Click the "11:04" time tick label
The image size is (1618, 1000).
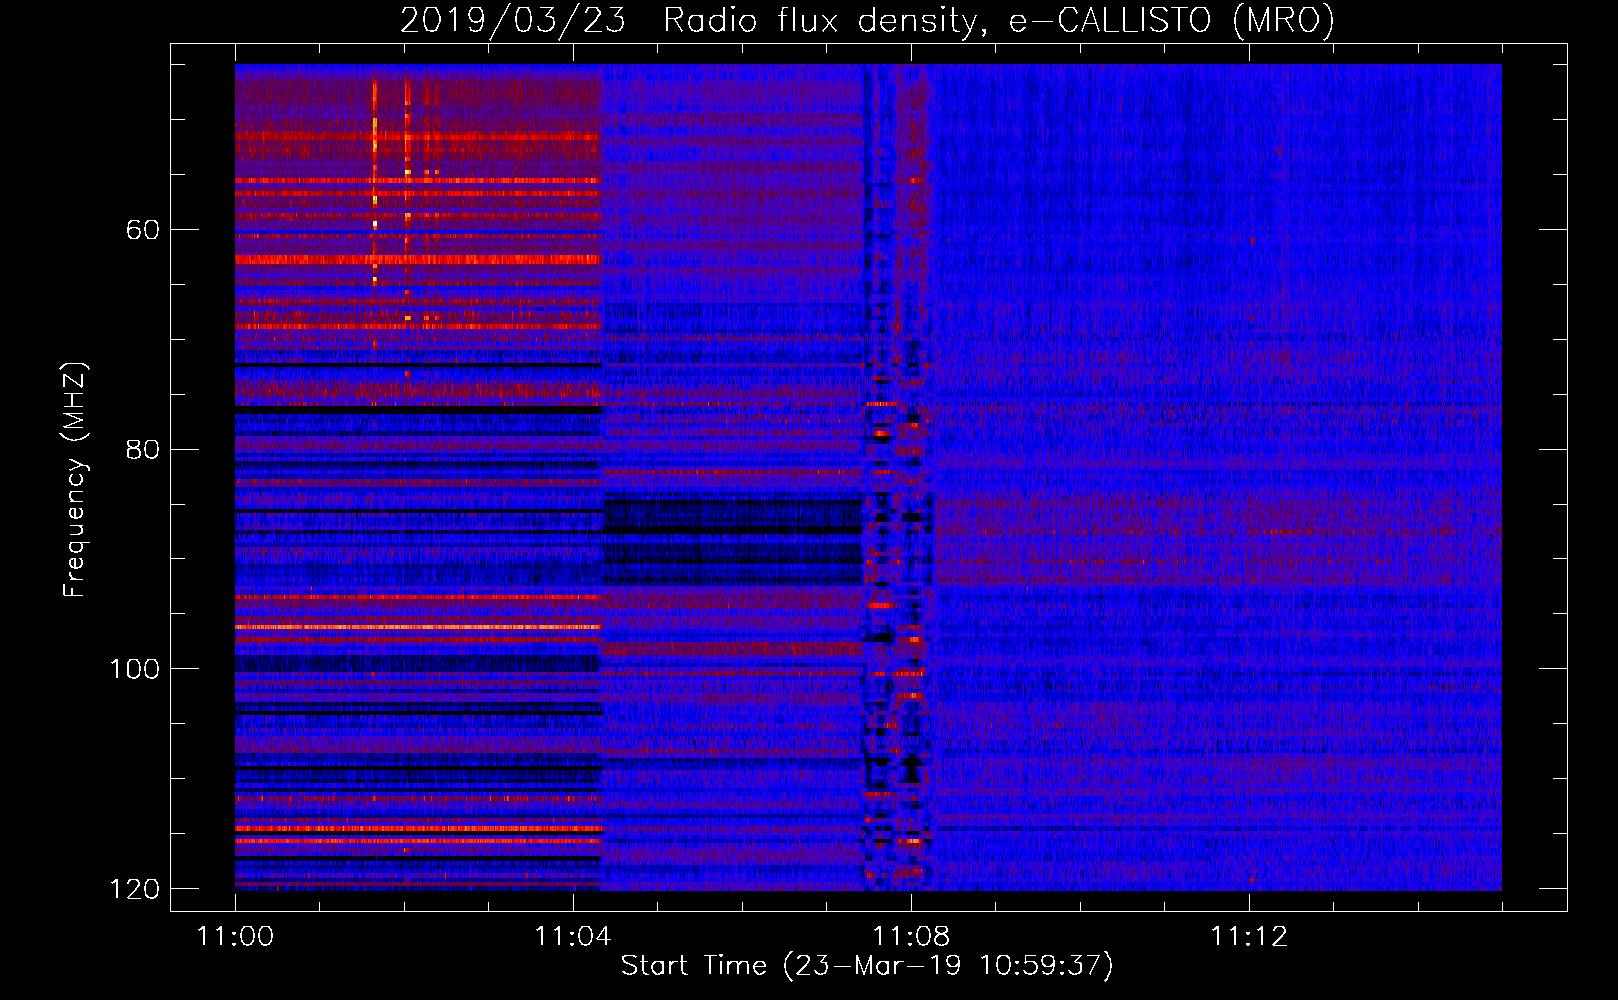point(573,937)
